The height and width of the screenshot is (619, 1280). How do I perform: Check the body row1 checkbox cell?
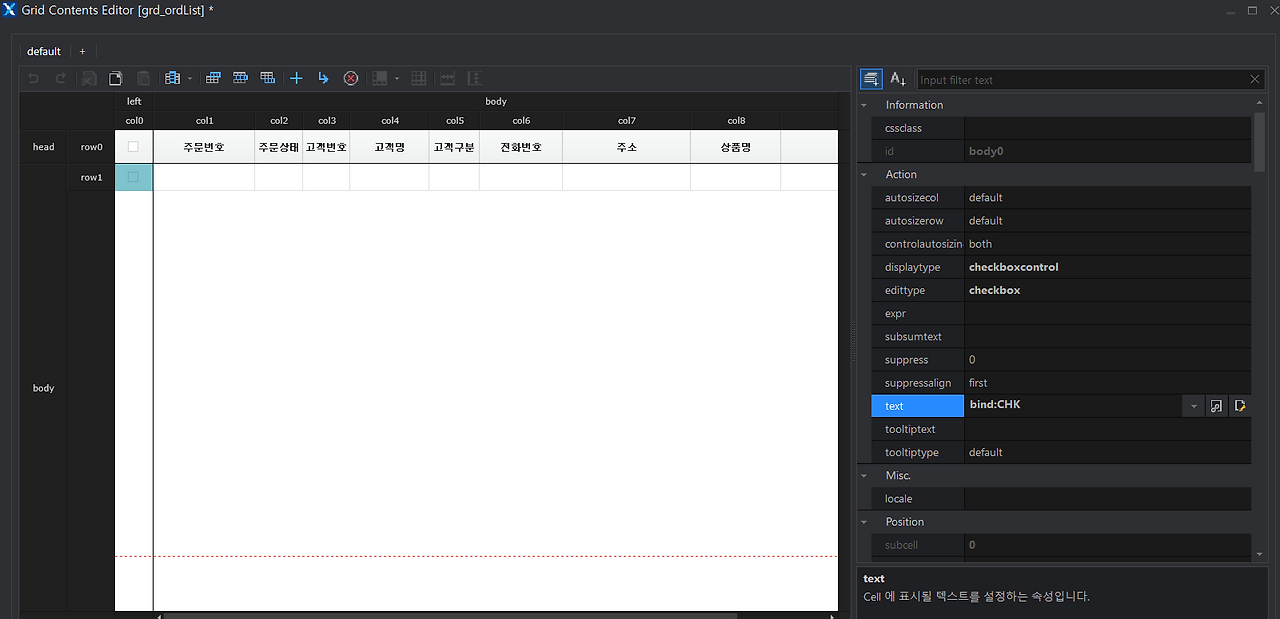tap(134, 176)
